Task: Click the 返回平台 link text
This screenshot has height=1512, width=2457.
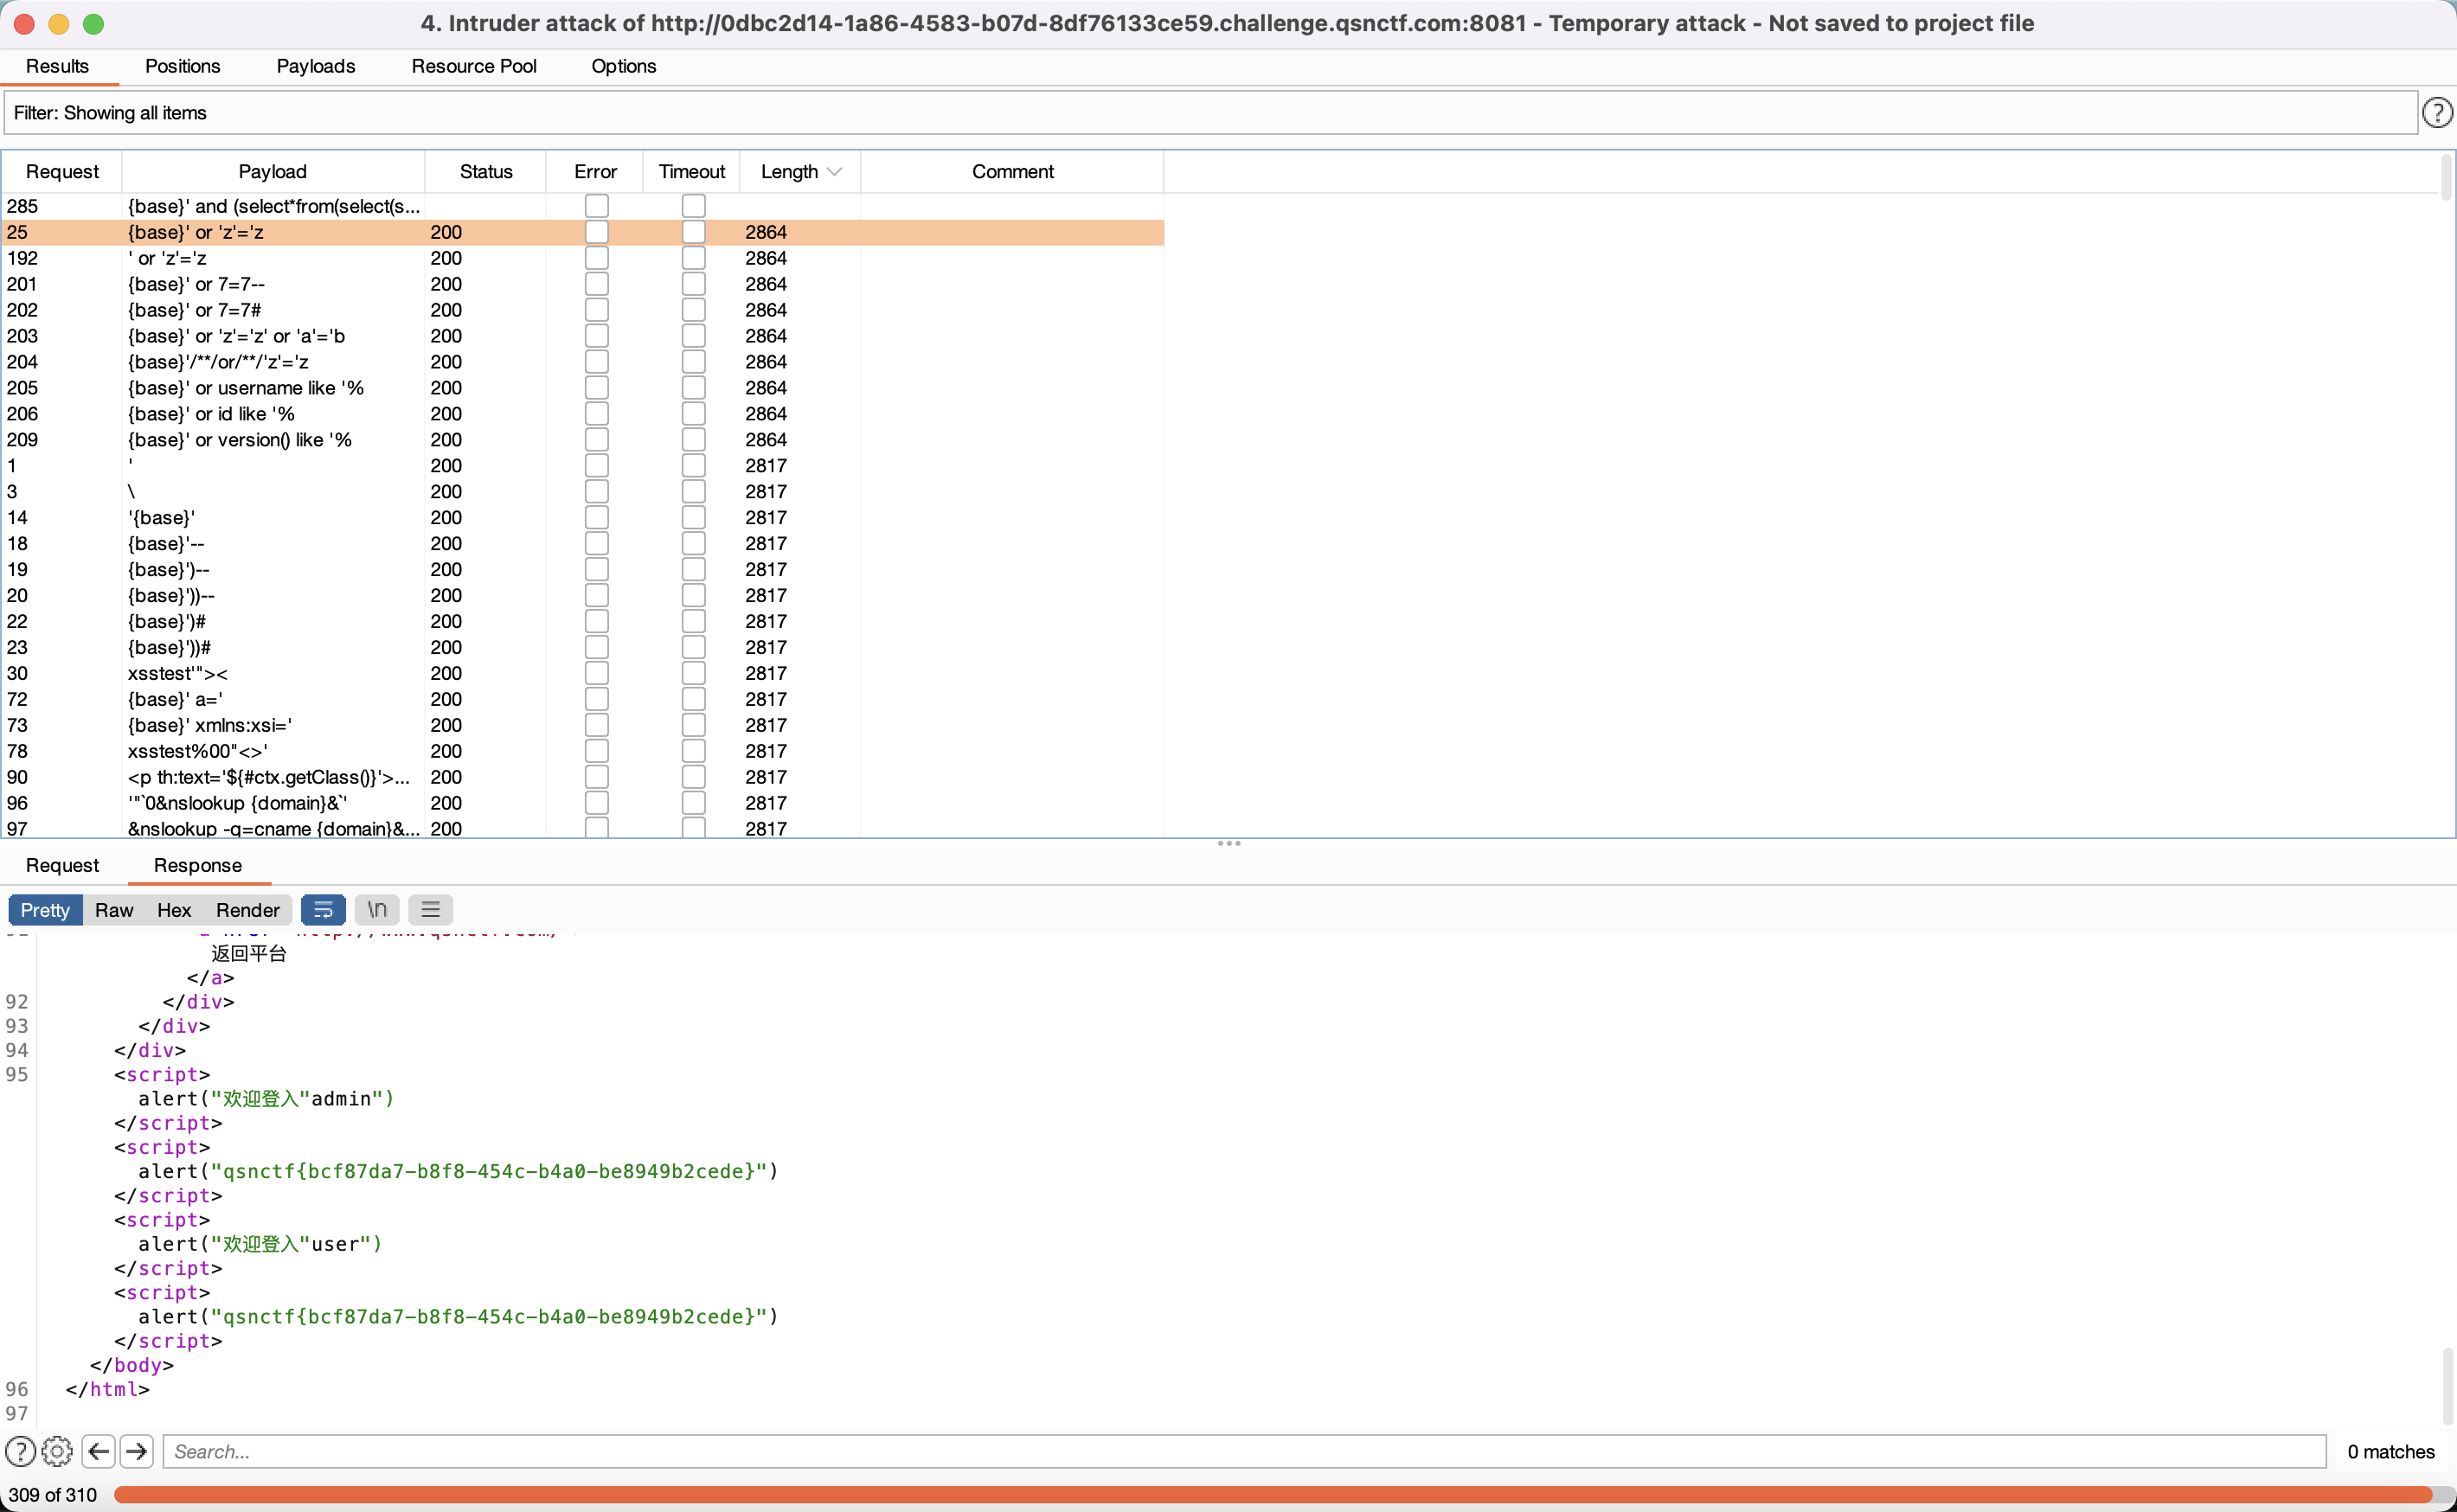Action: click(x=249, y=954)
